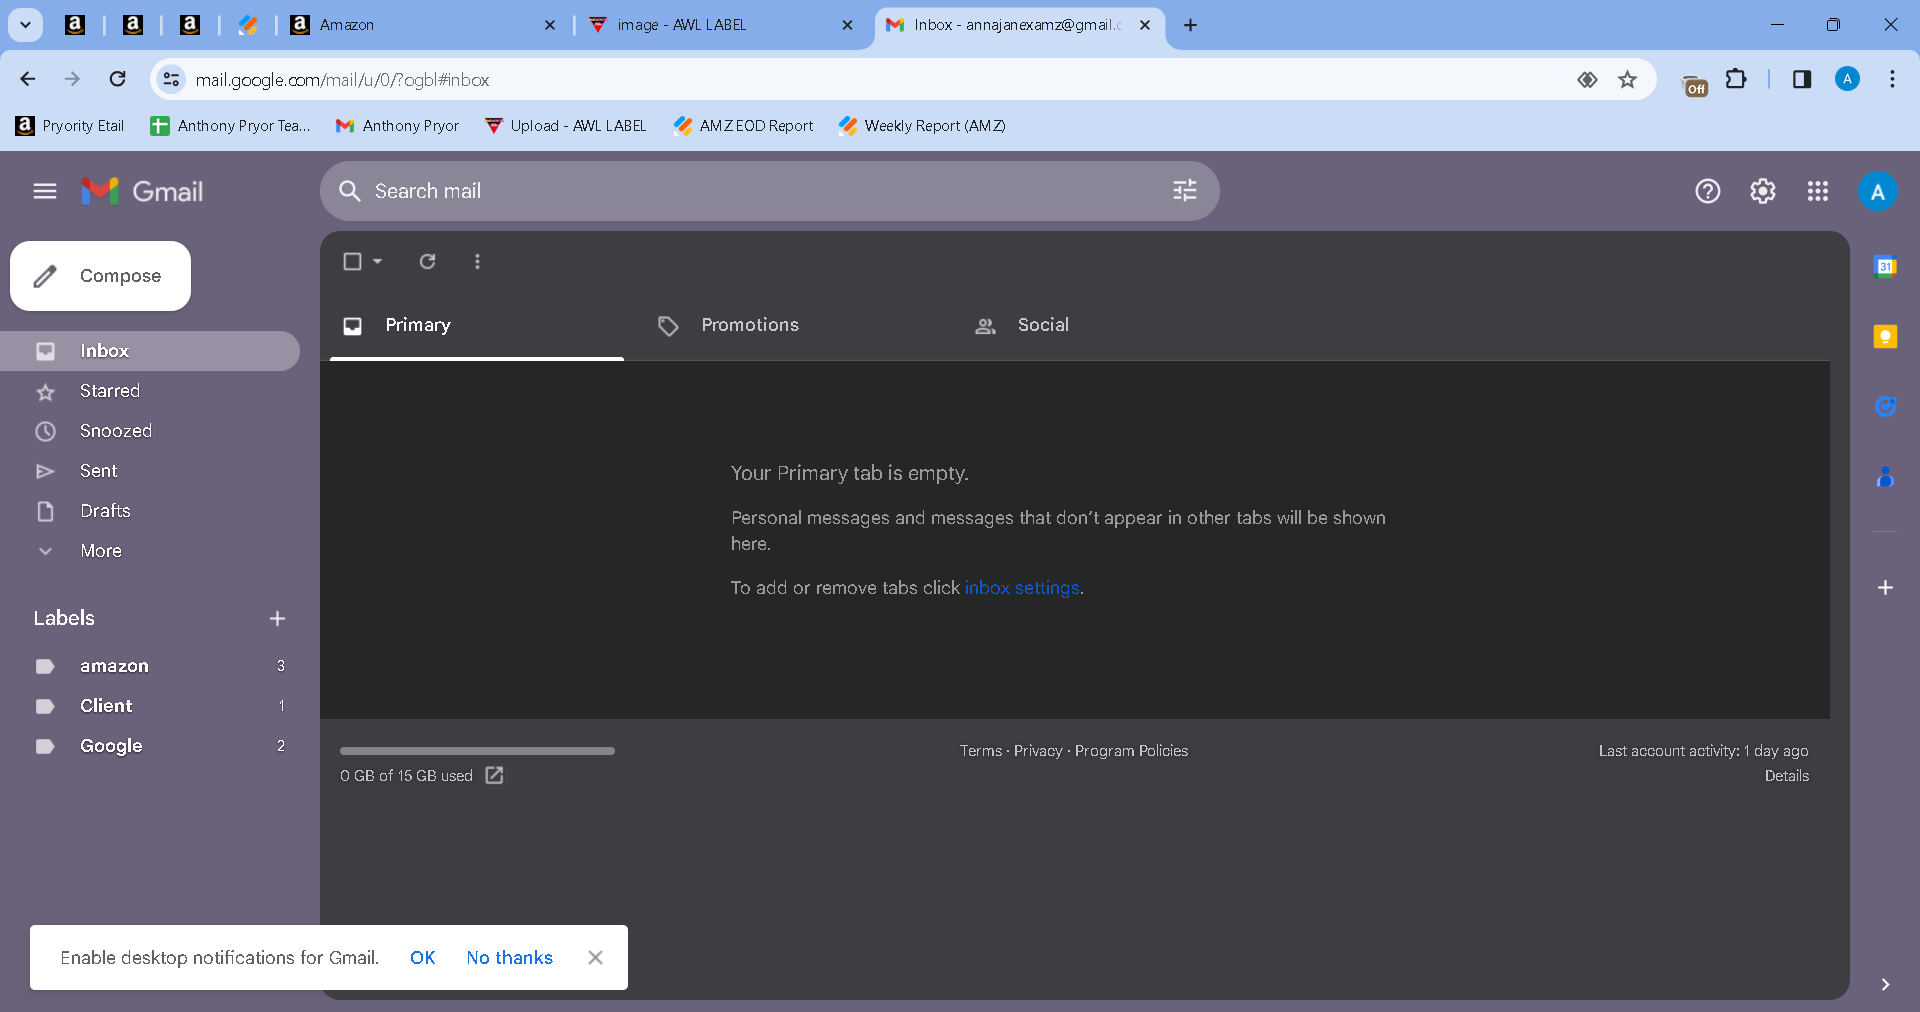Open Google Tasks side panel
Screen dimensions: 1920x1012
click(x=1885, y=406)
